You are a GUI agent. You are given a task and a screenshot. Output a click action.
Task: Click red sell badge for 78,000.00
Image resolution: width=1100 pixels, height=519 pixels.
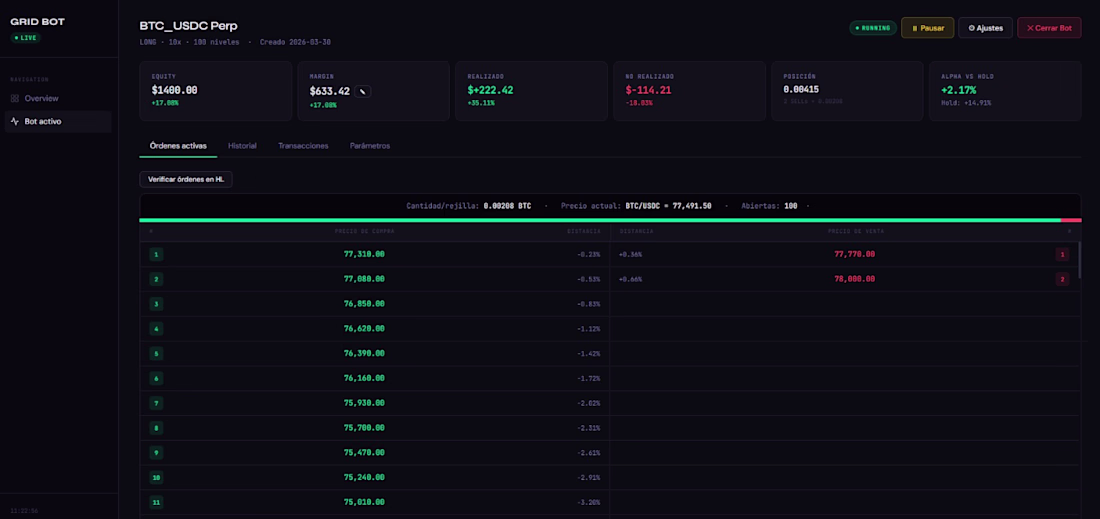coord(1062,279)
